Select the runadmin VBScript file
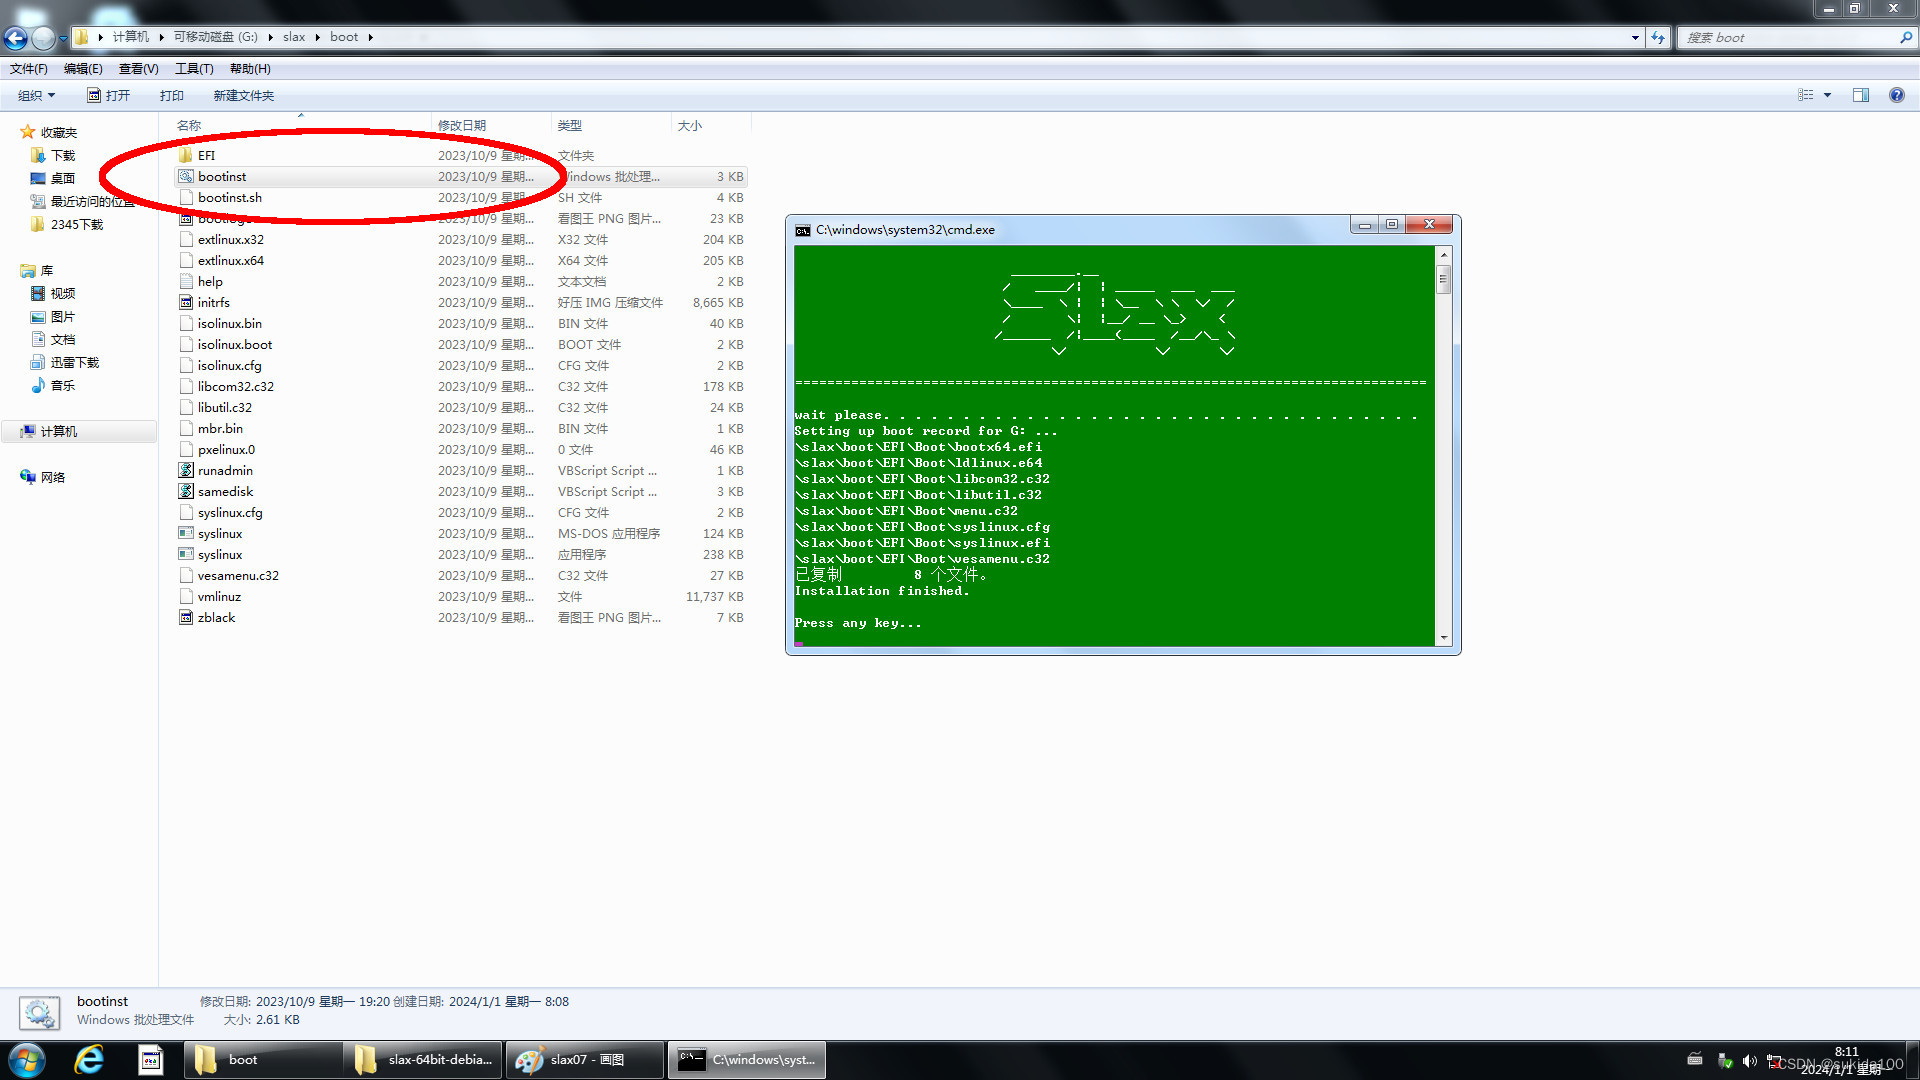Viewport: 1920px width, 1080px height. (x=225, y=470)
